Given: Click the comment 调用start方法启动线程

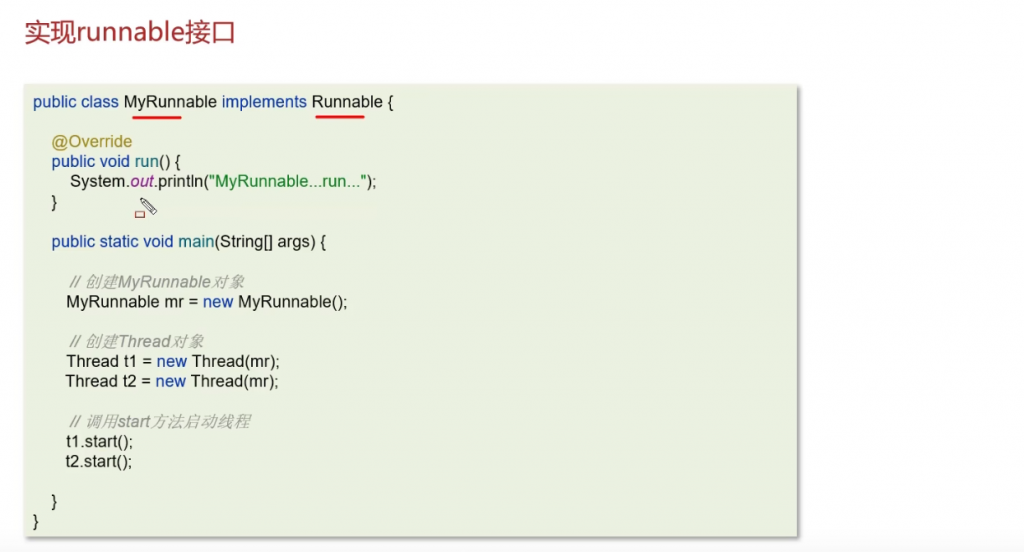Looking at the screenshot, I should (x=160, y=422).
